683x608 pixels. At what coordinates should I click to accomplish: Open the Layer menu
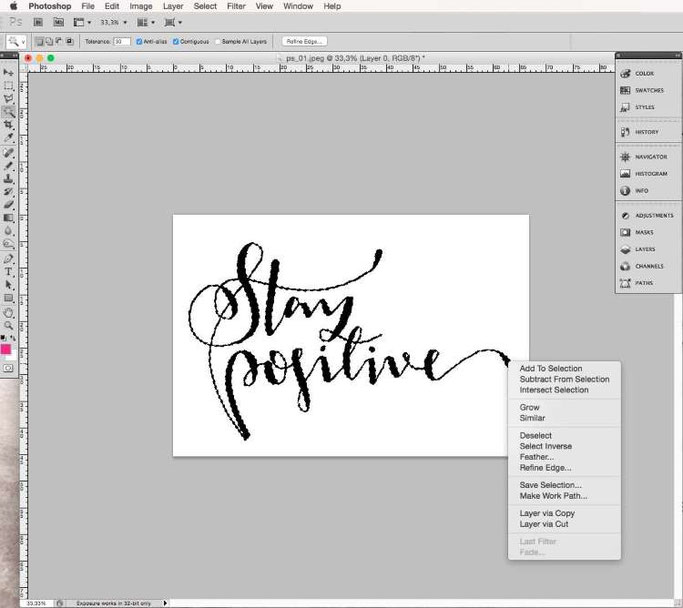tap(173, 6)
